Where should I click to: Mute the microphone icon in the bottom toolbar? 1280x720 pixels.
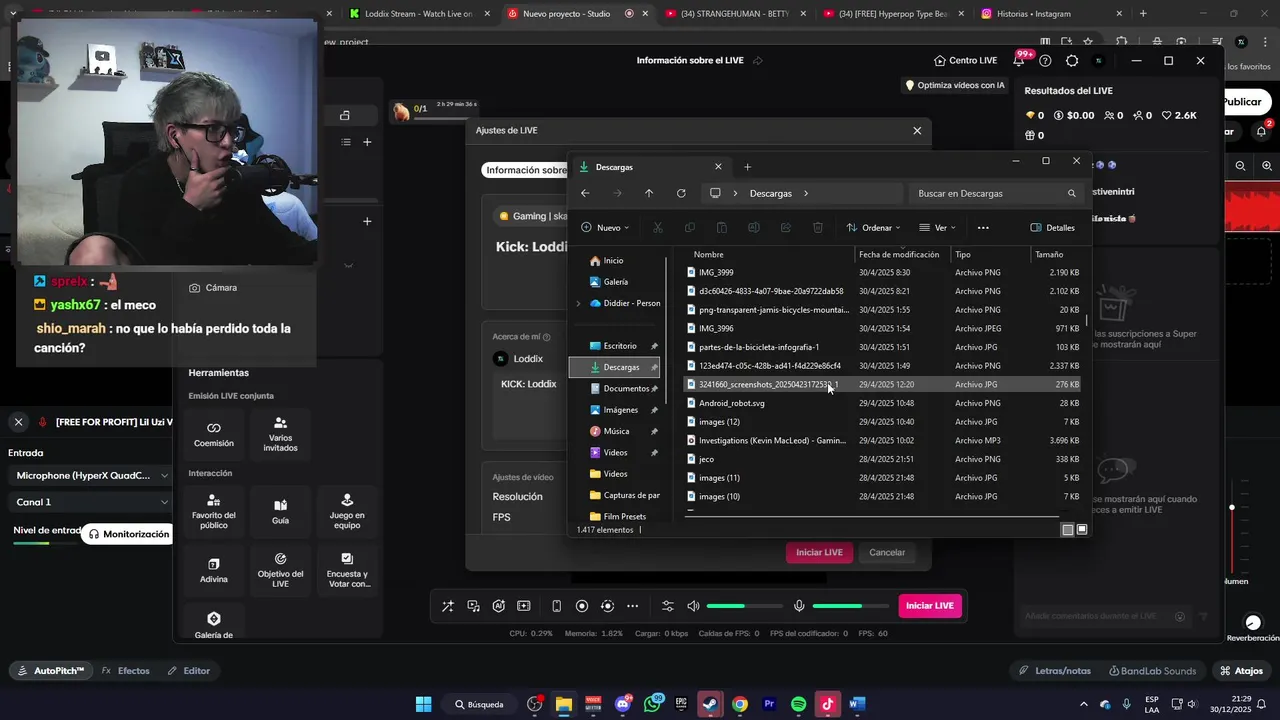click(799, 606)
